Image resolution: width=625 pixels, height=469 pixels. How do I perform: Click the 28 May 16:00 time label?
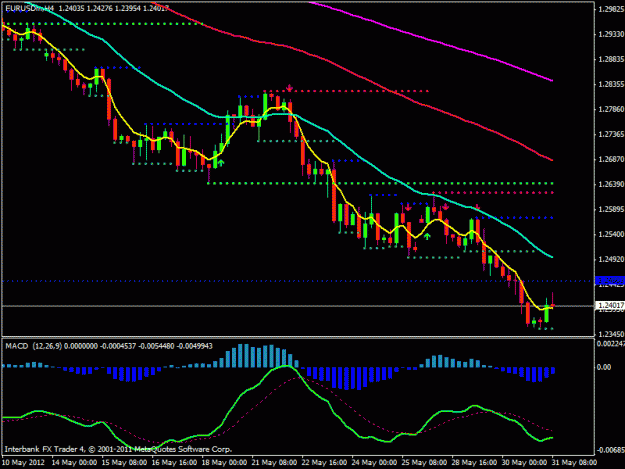tap(474, 463)
